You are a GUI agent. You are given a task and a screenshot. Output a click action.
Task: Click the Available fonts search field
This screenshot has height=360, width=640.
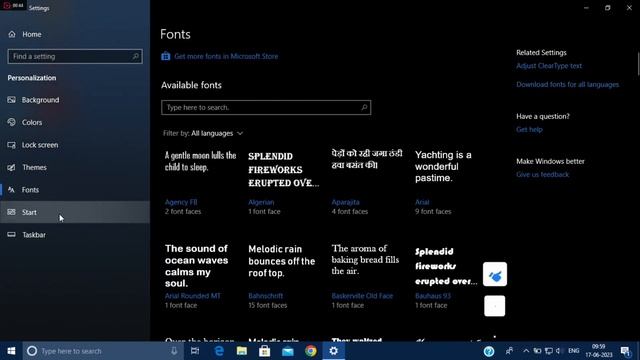click(x=266, y=107)
